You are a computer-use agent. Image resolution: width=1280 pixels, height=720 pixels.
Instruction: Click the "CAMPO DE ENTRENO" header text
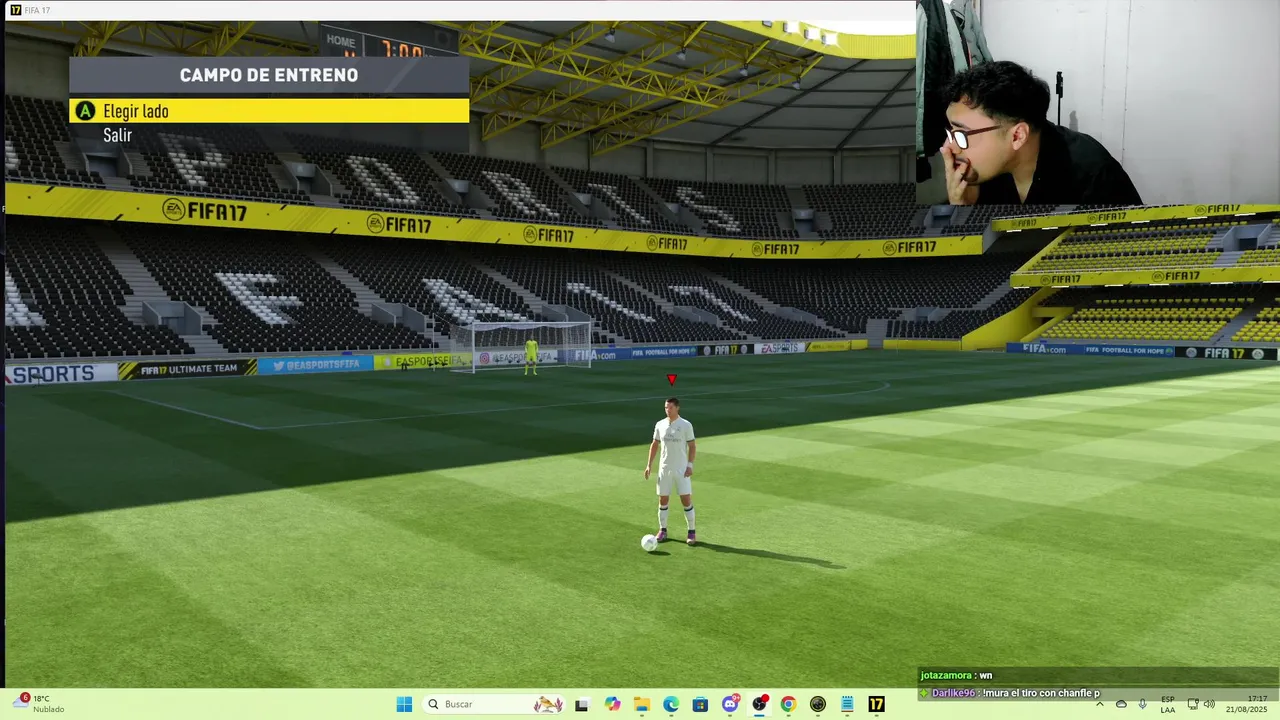[269, 75]
